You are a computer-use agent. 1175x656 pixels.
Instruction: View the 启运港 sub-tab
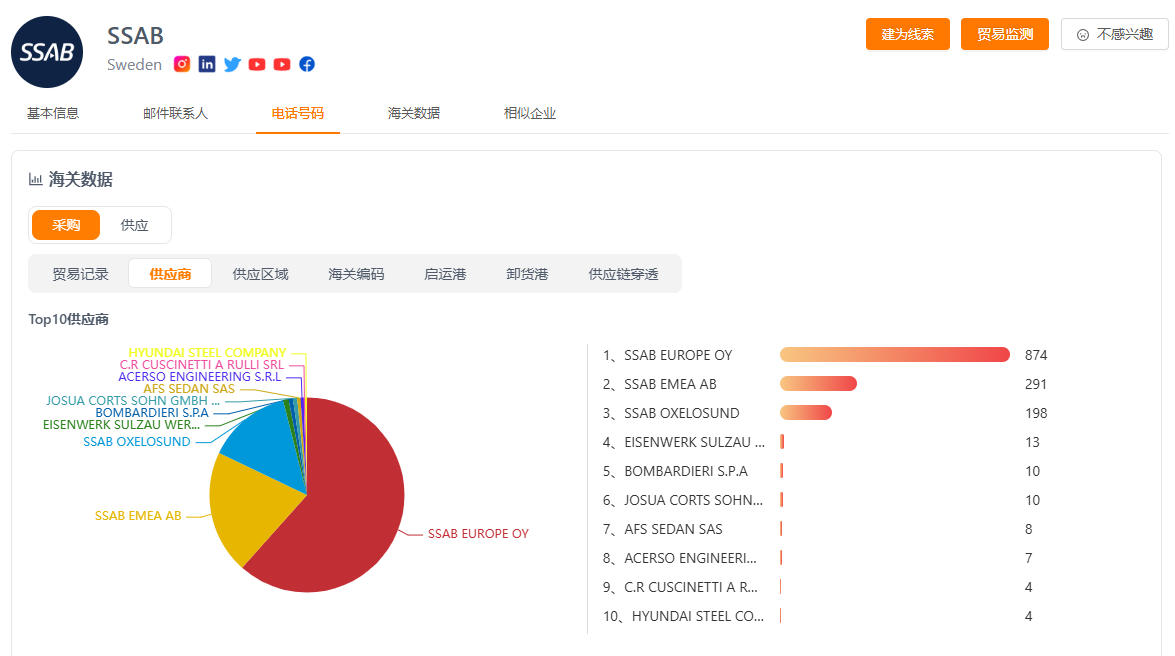click(445, 274)
